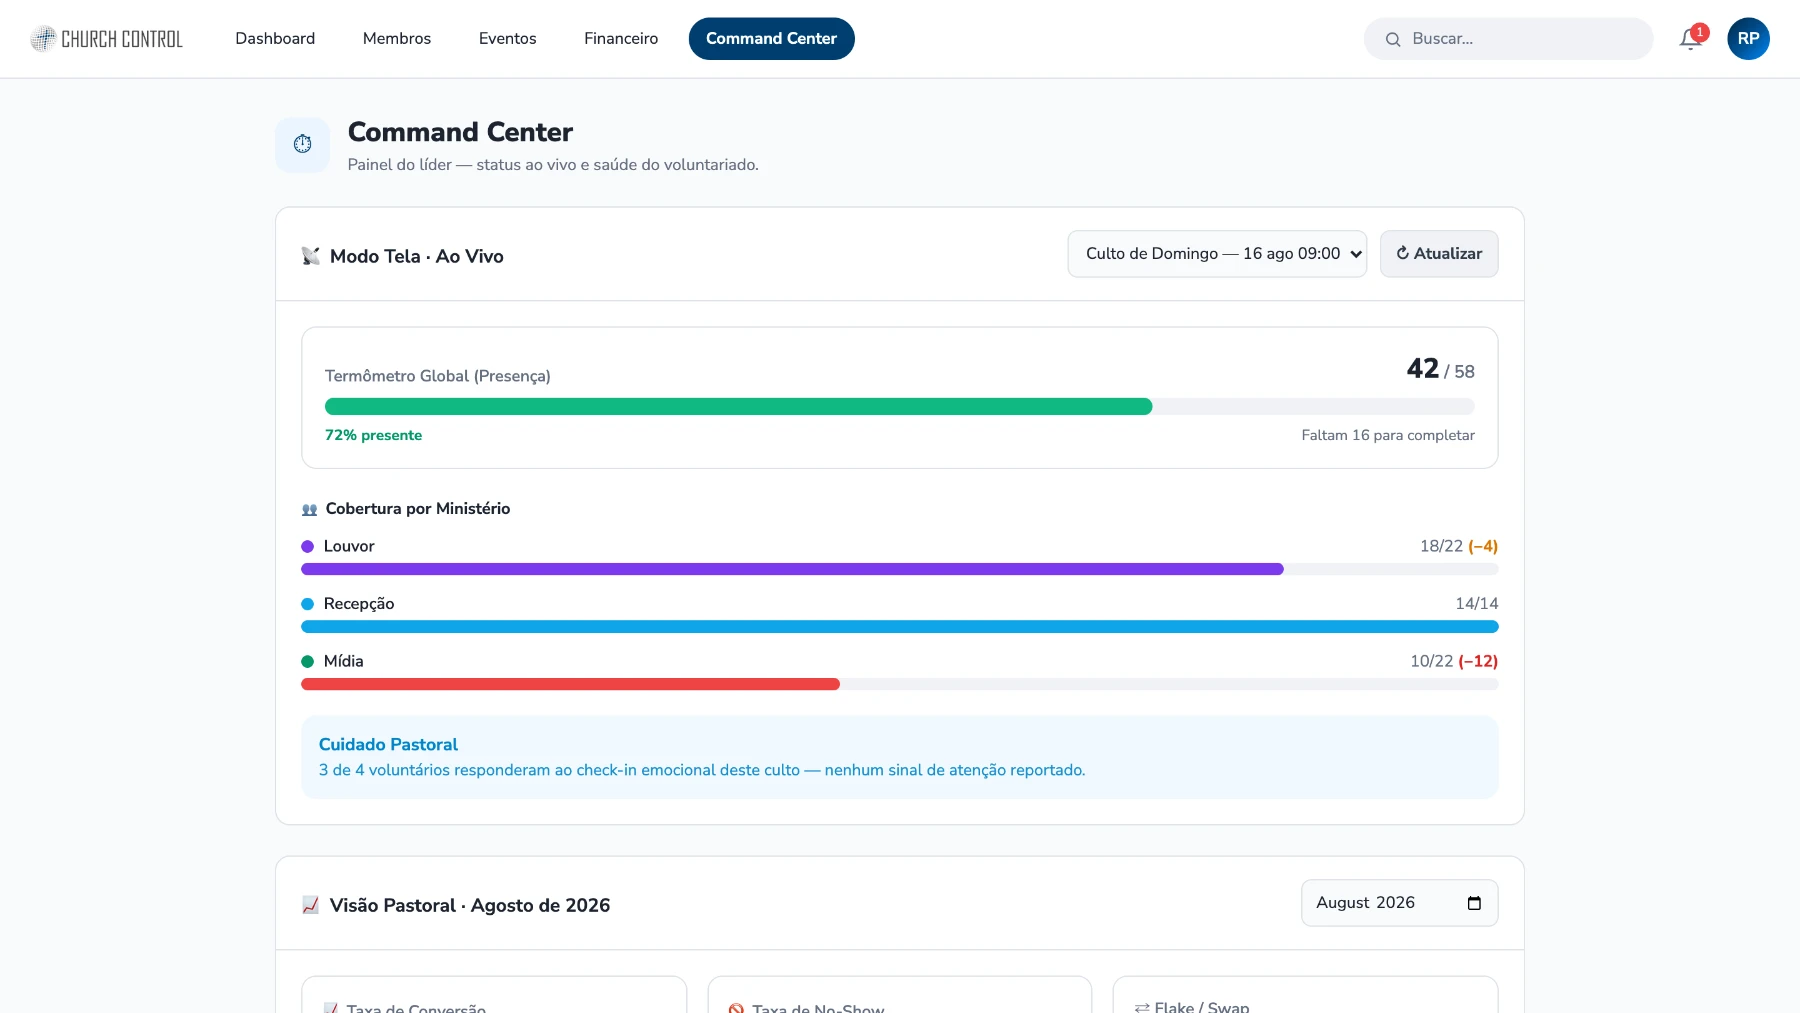Click the red Mídia coverage bar
The image size is (1800, 1013).
pos(570,684)
